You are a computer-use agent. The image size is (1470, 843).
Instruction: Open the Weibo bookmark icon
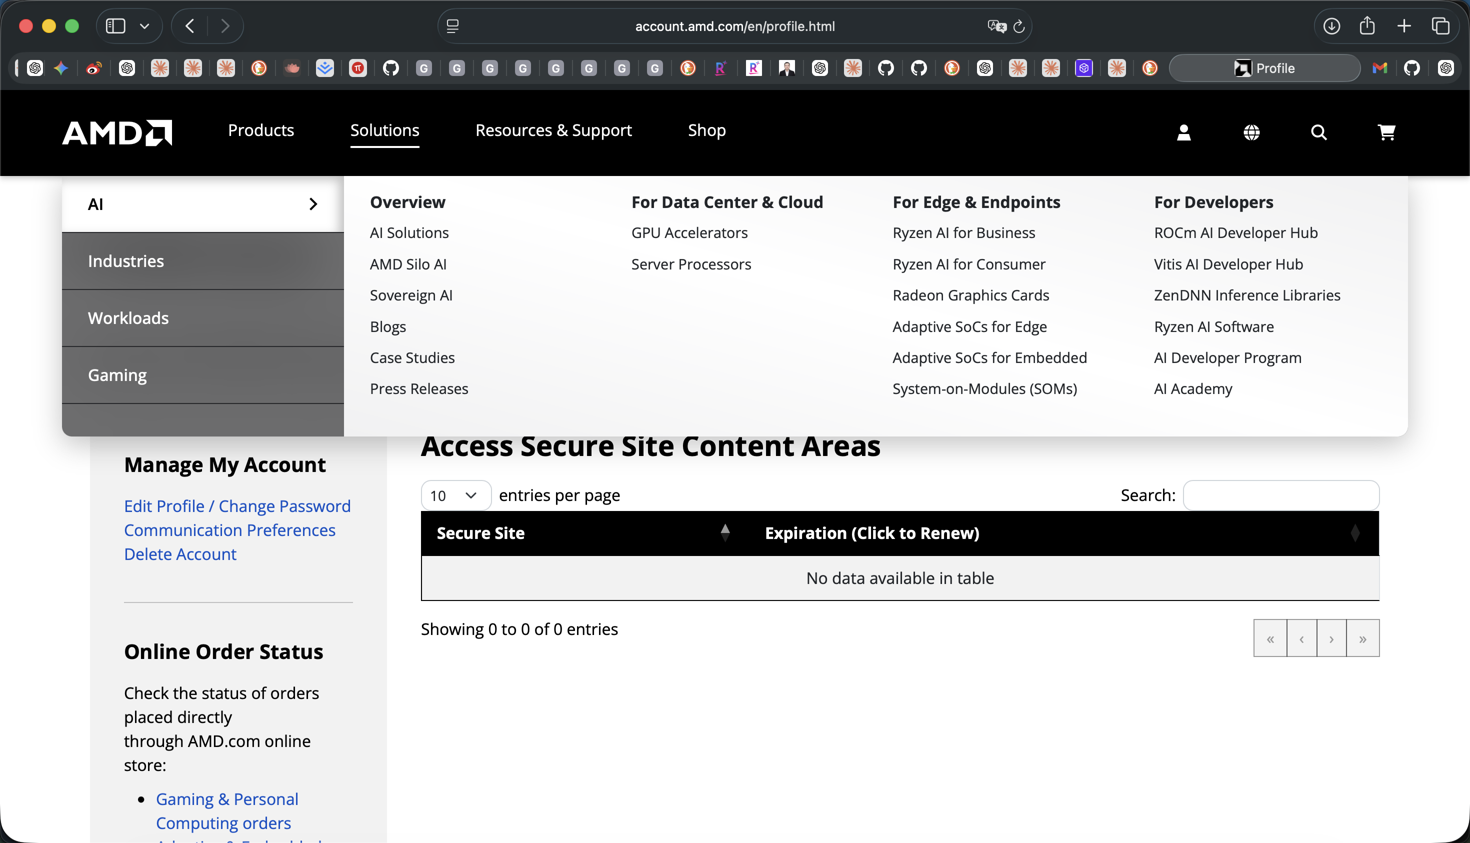94,68
